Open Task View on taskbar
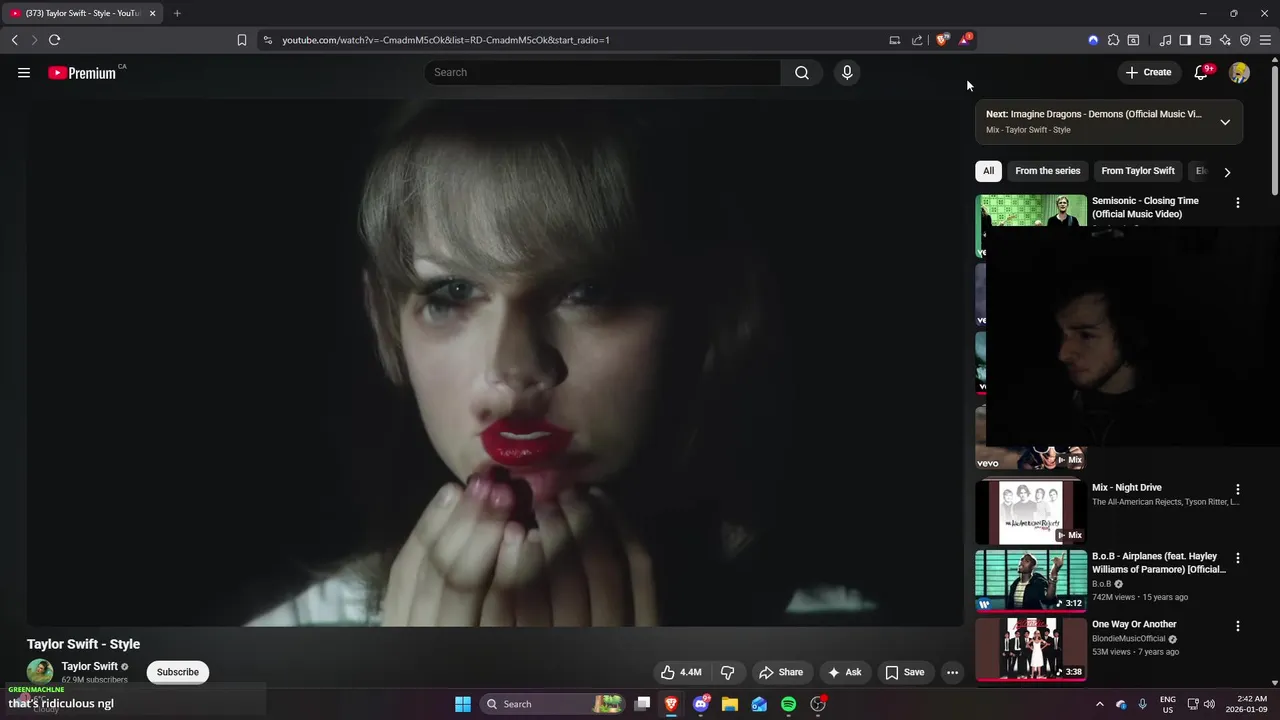 [x=643, y=704]
